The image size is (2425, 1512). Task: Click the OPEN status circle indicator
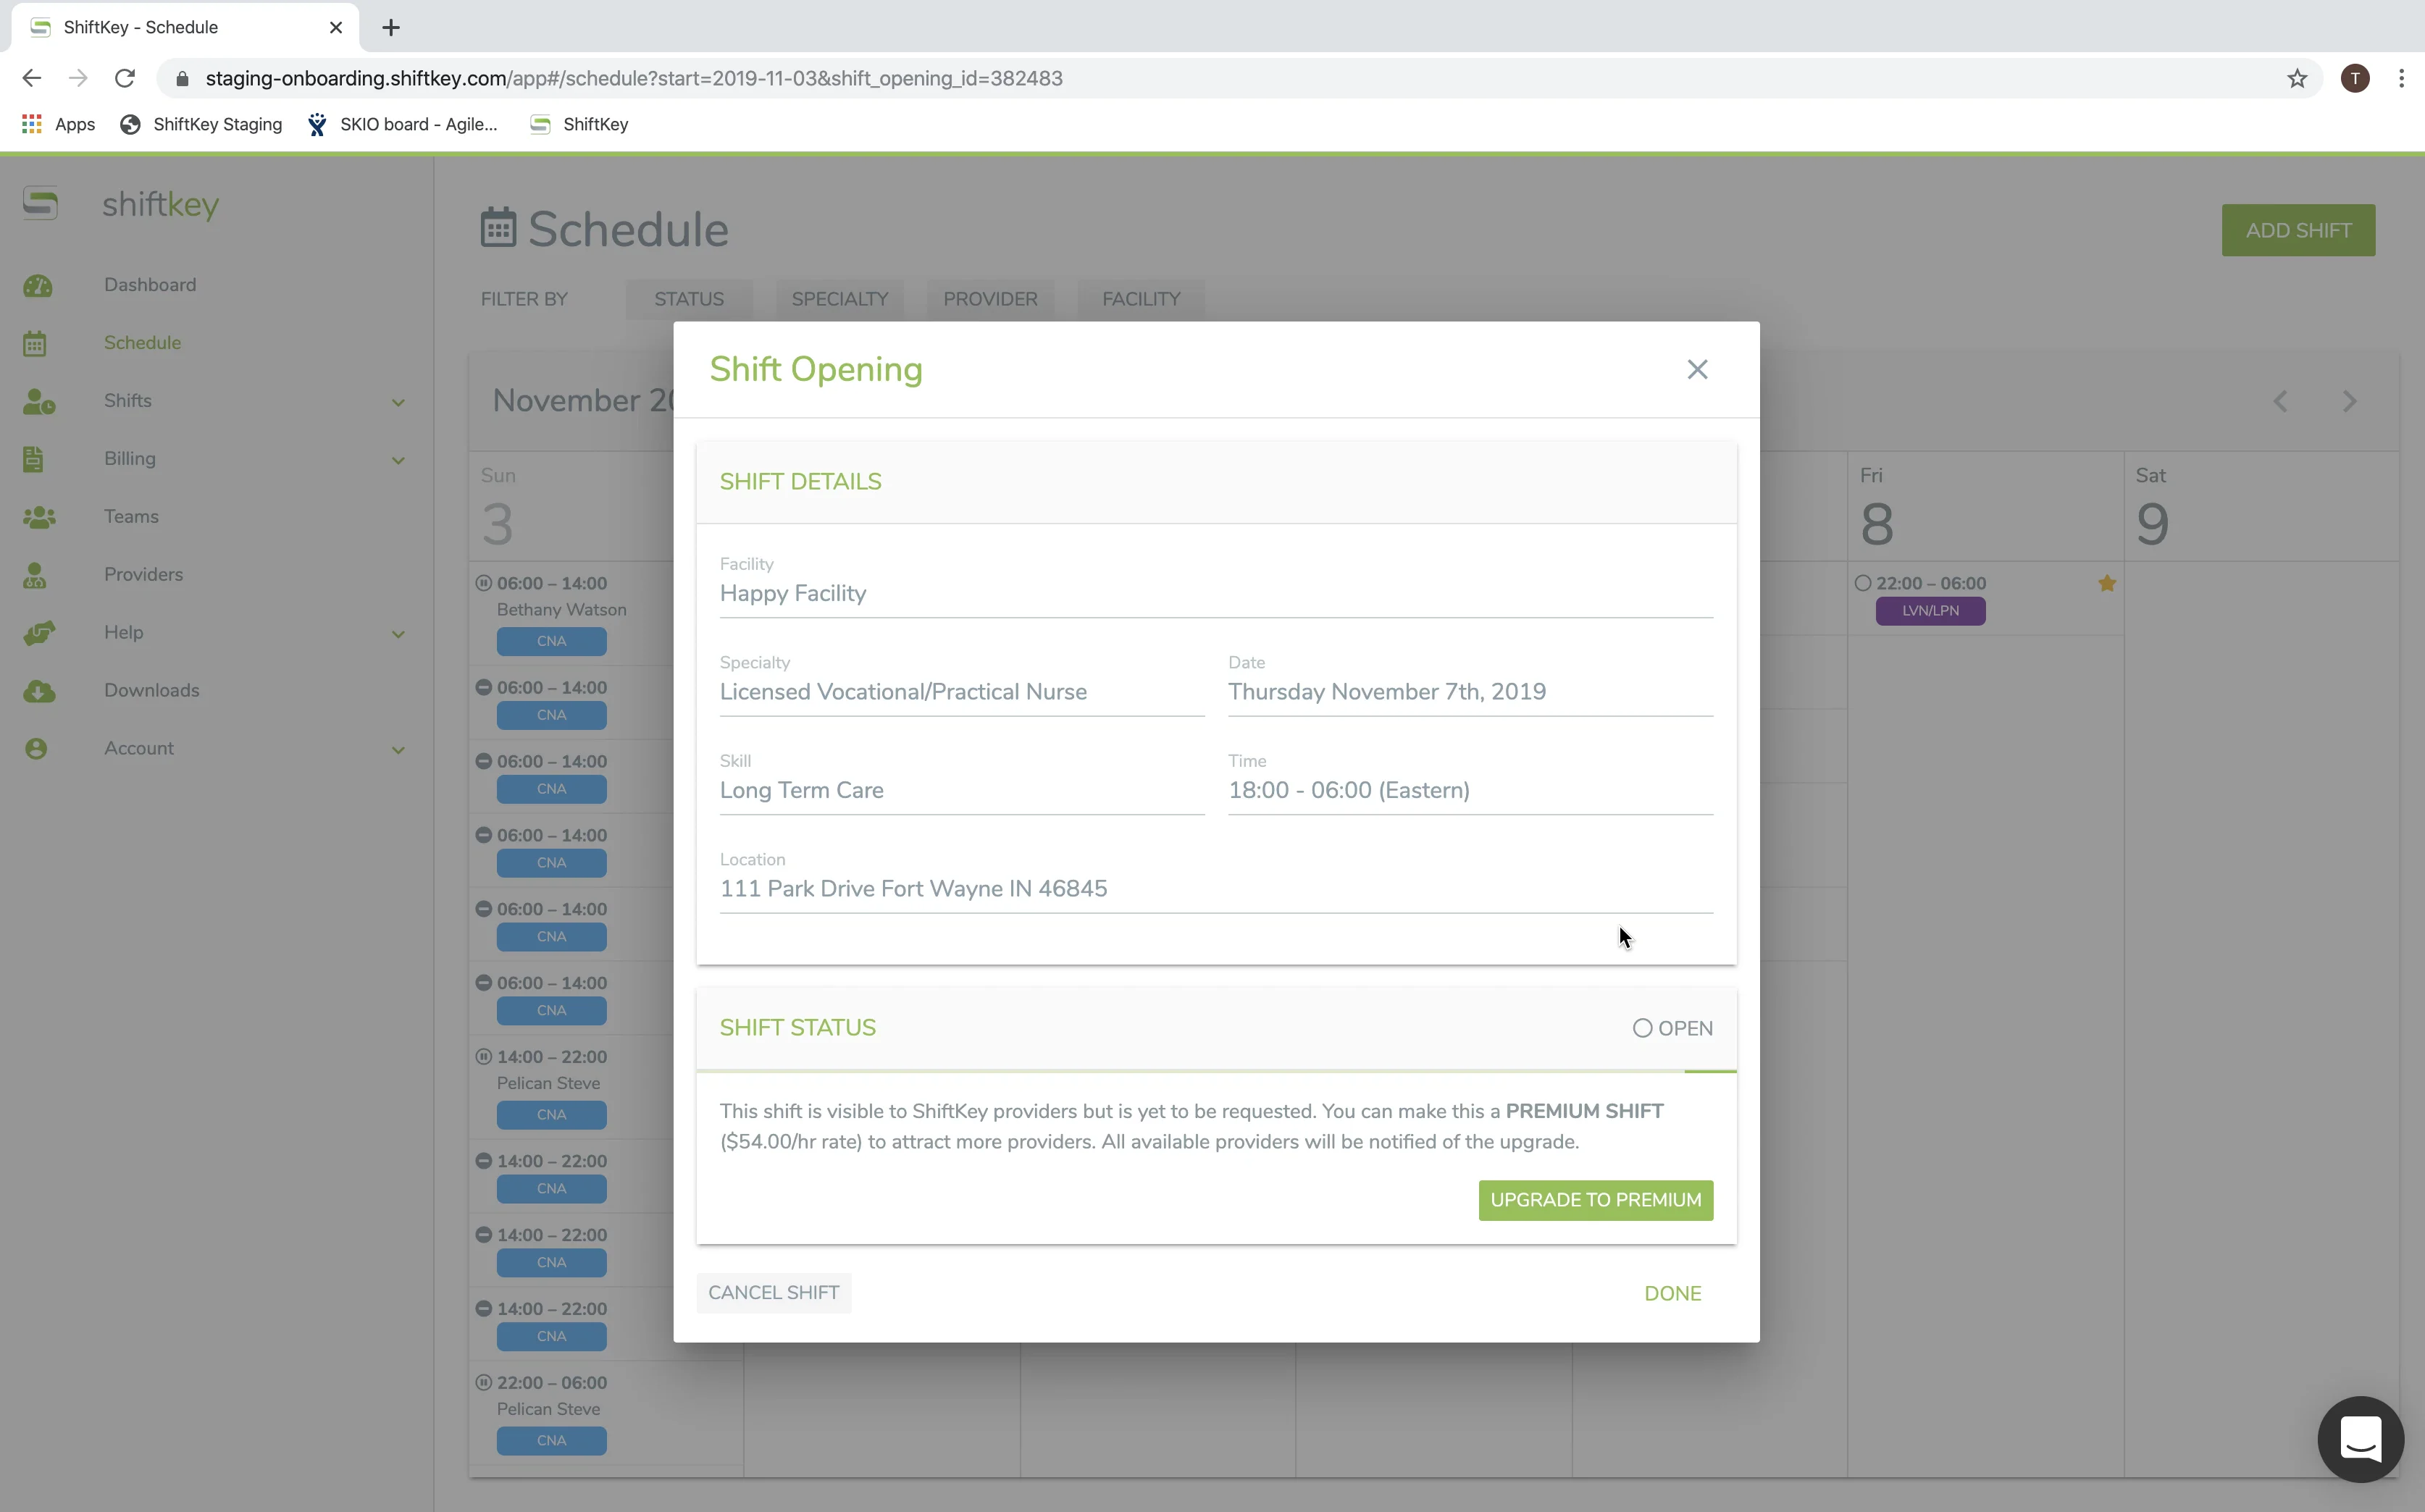click(1642, 1028)
